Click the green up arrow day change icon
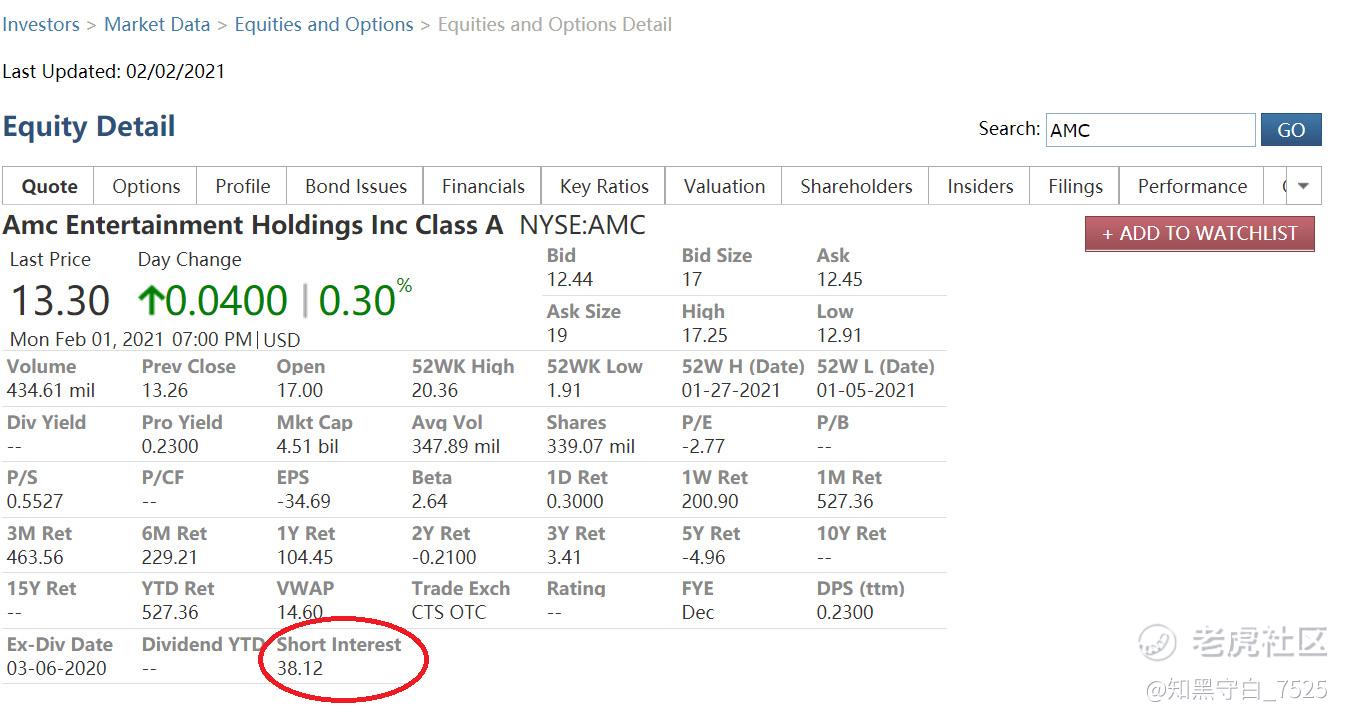 pyautogui.click(x=151, y=301)
